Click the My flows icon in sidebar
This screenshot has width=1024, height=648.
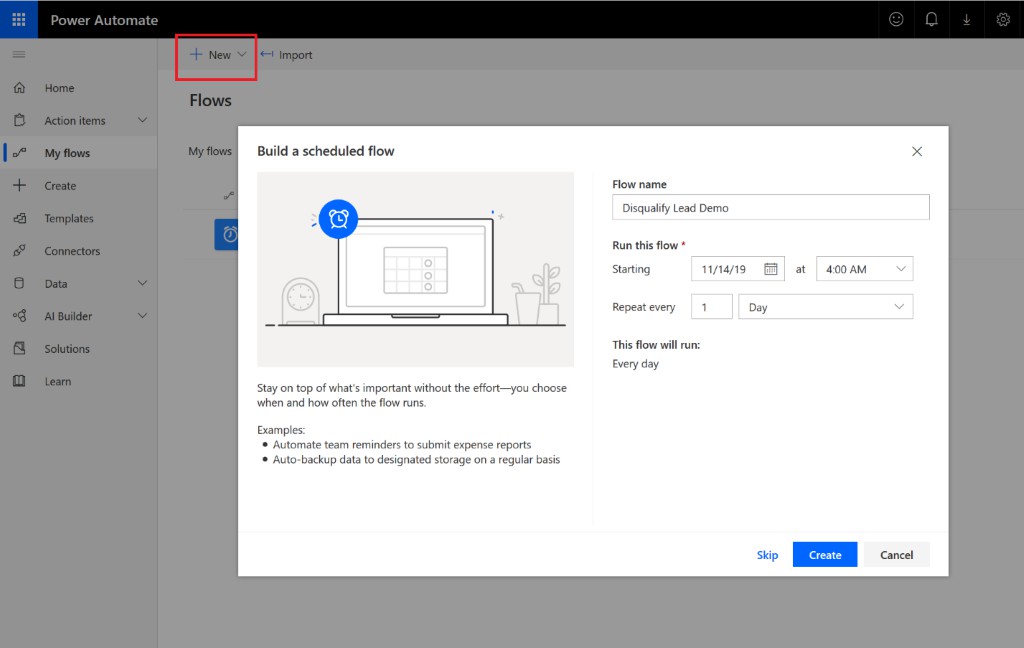20,153
